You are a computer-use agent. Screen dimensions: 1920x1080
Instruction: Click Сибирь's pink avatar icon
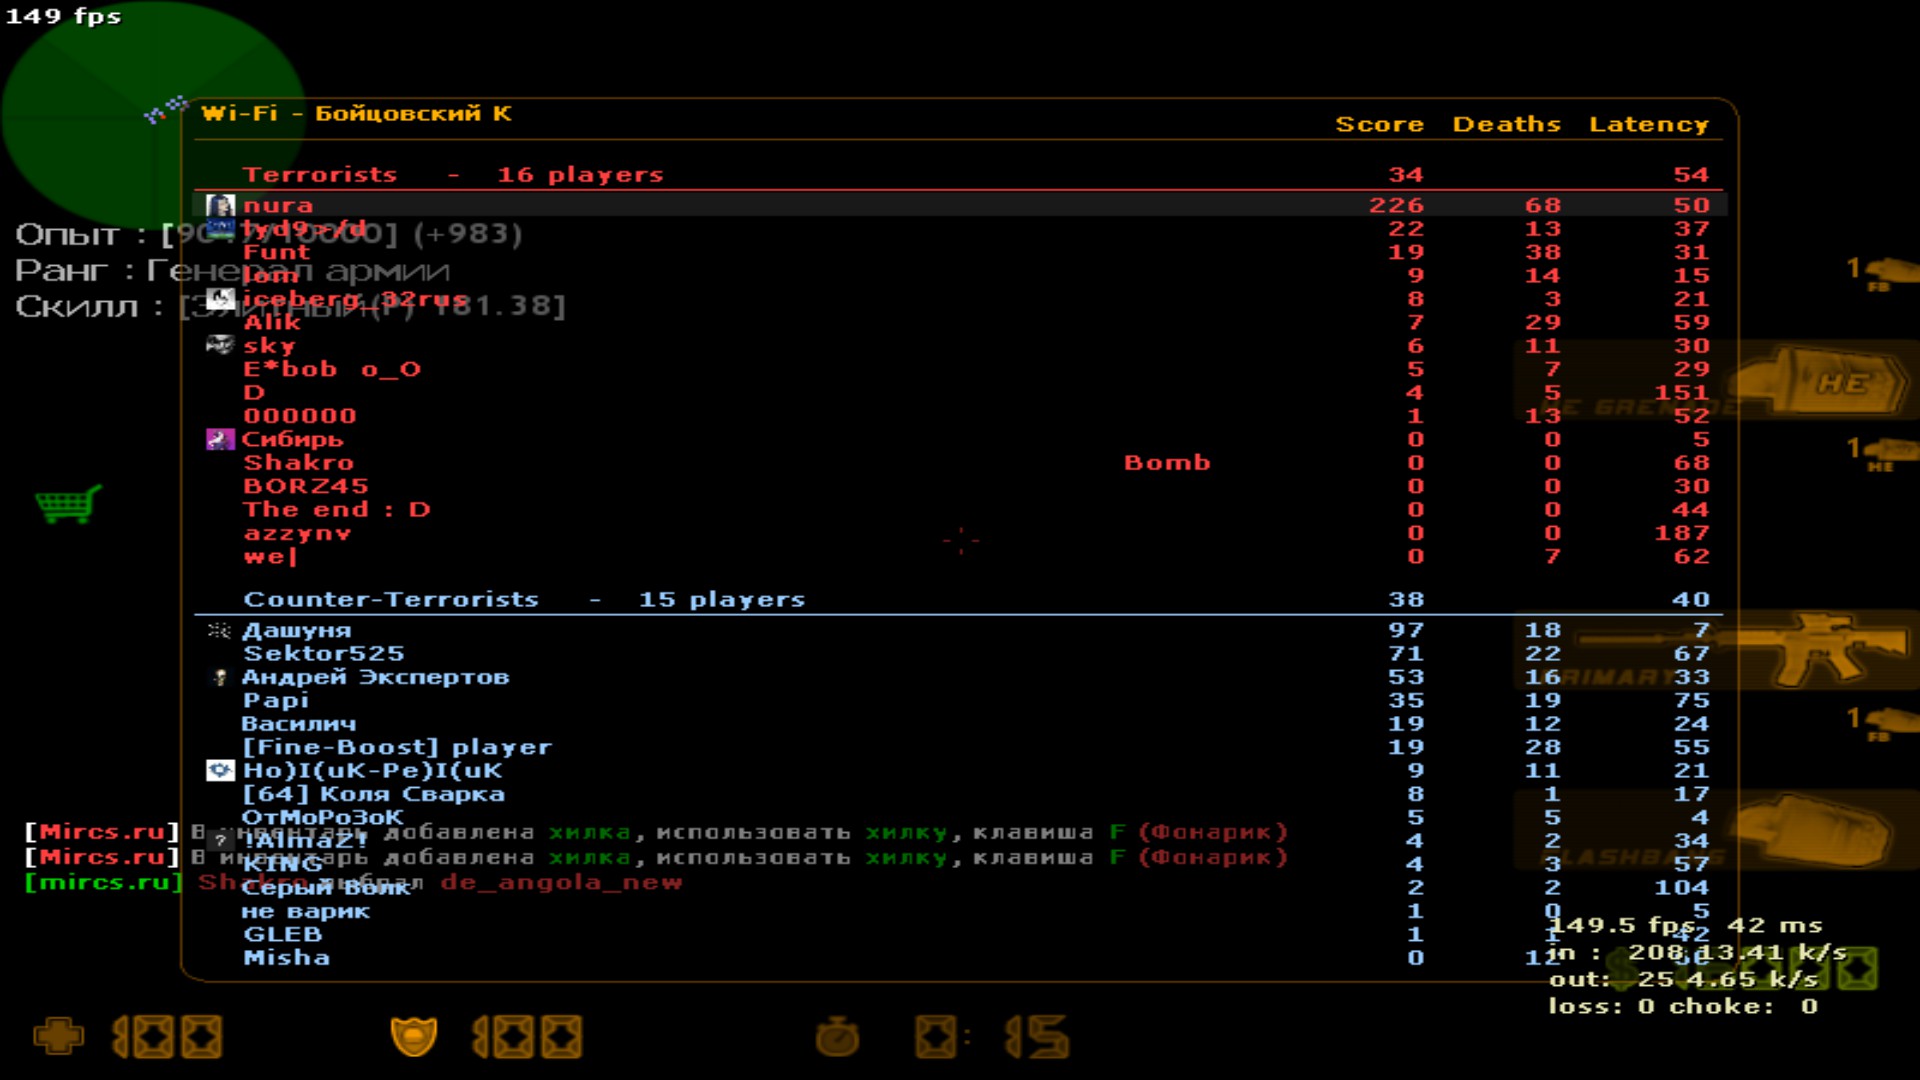point(219,439)
